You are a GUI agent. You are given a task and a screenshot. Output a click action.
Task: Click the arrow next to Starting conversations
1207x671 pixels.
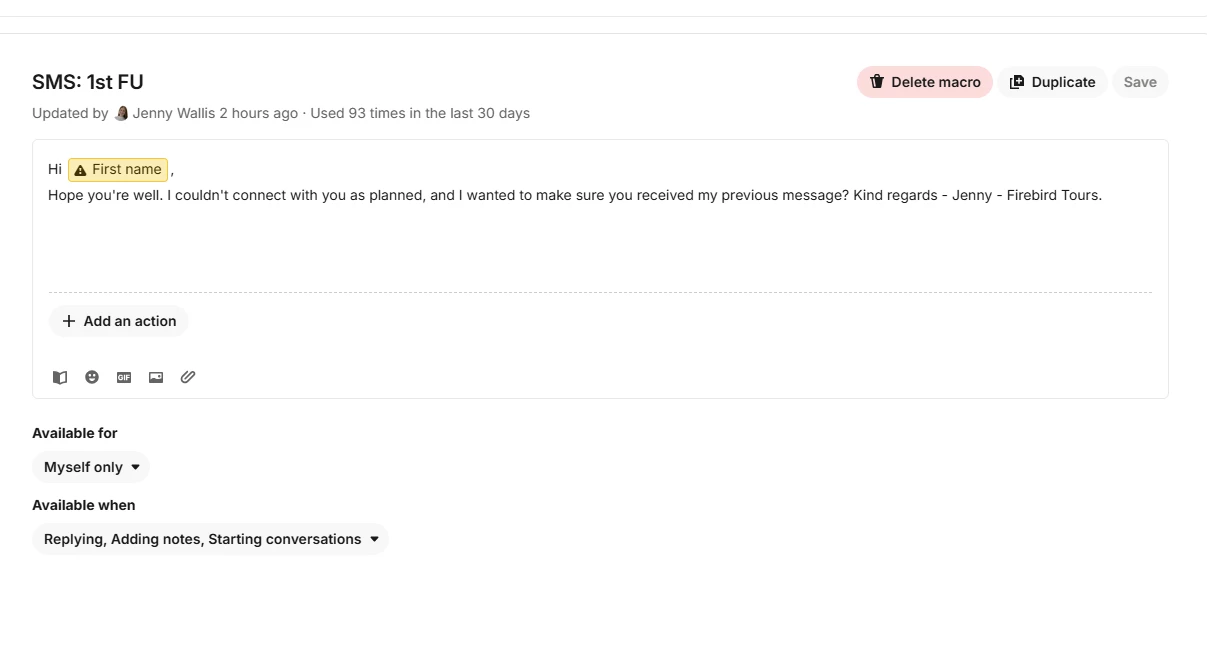[x=375, y=539]
